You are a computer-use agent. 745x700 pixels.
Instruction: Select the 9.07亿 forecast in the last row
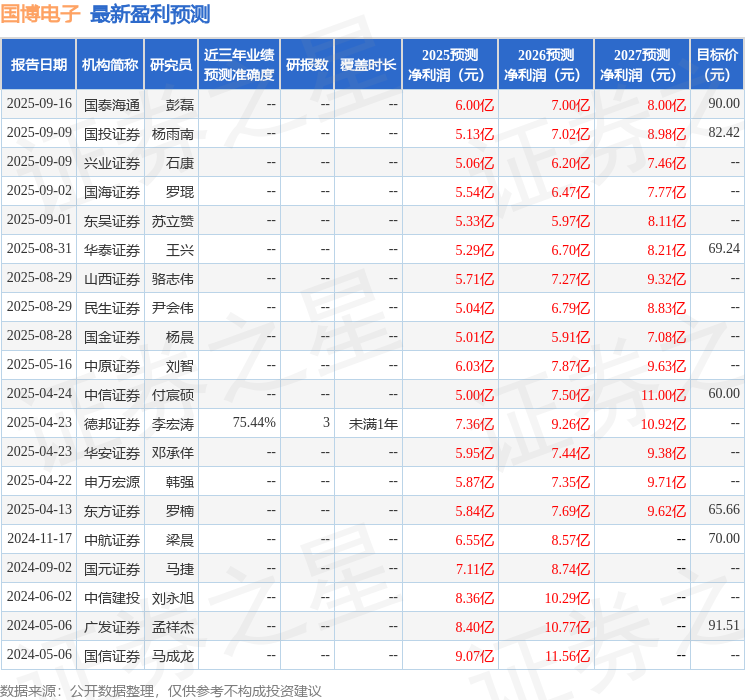pos(474,656)
